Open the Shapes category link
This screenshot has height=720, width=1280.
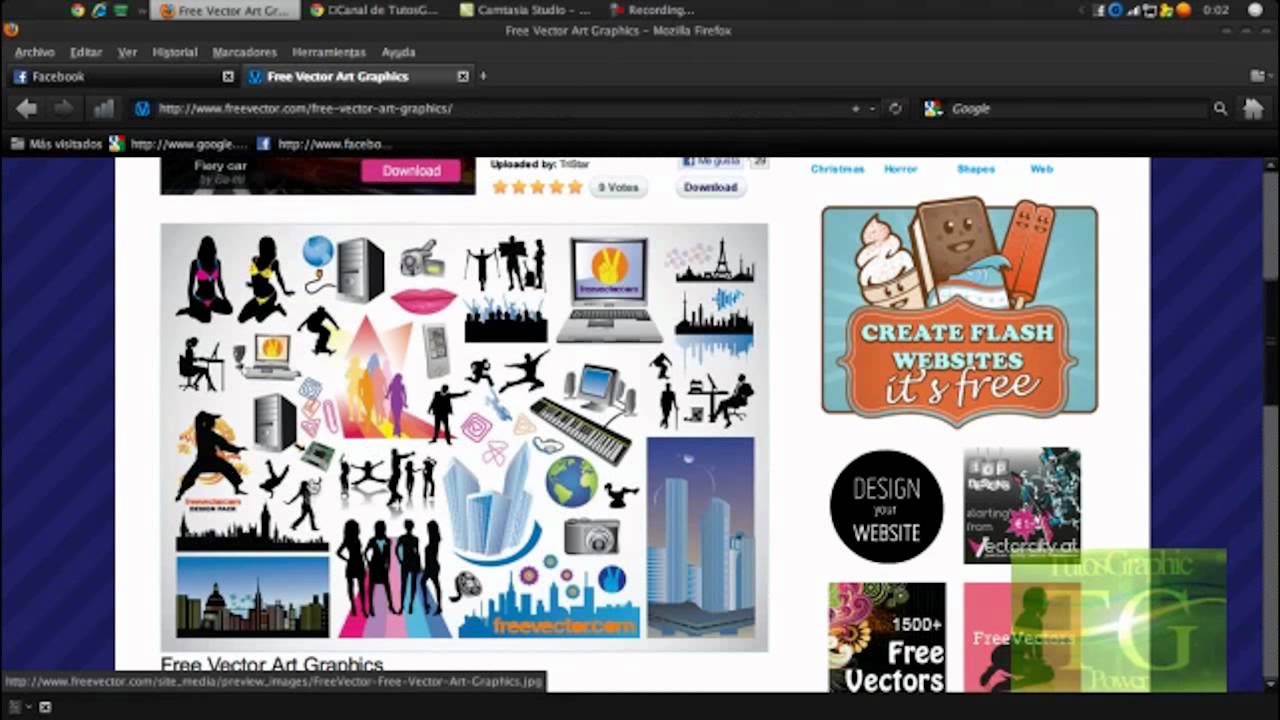tap(975, 169)
